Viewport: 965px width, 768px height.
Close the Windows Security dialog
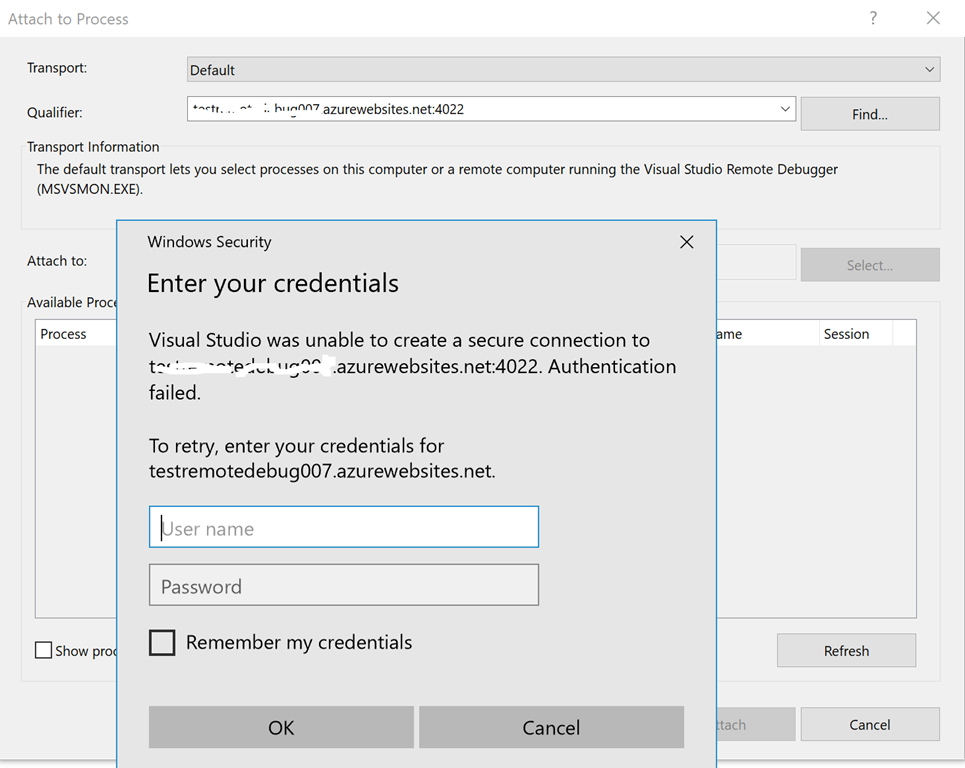click(687, 242)
